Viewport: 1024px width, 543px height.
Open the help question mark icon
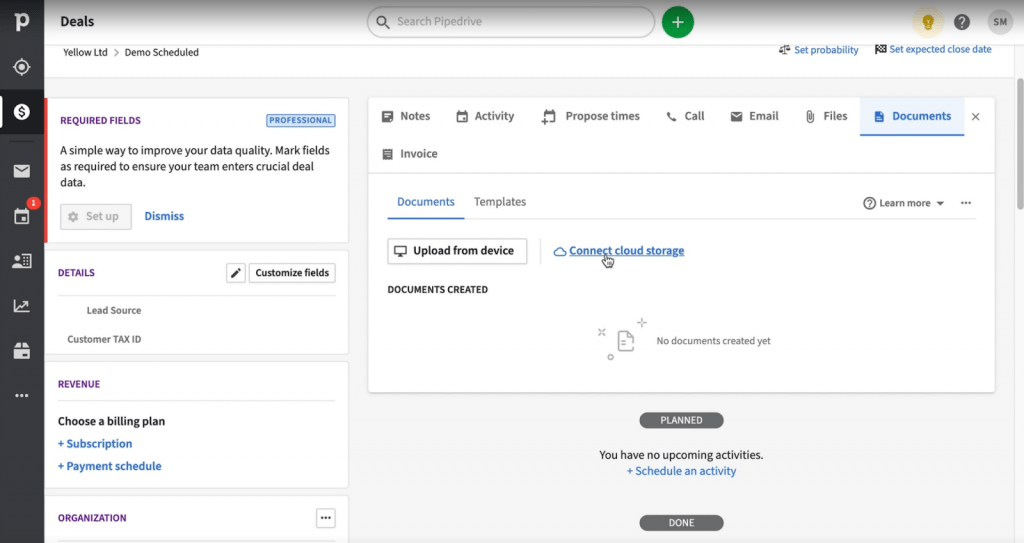click(961, 22)
